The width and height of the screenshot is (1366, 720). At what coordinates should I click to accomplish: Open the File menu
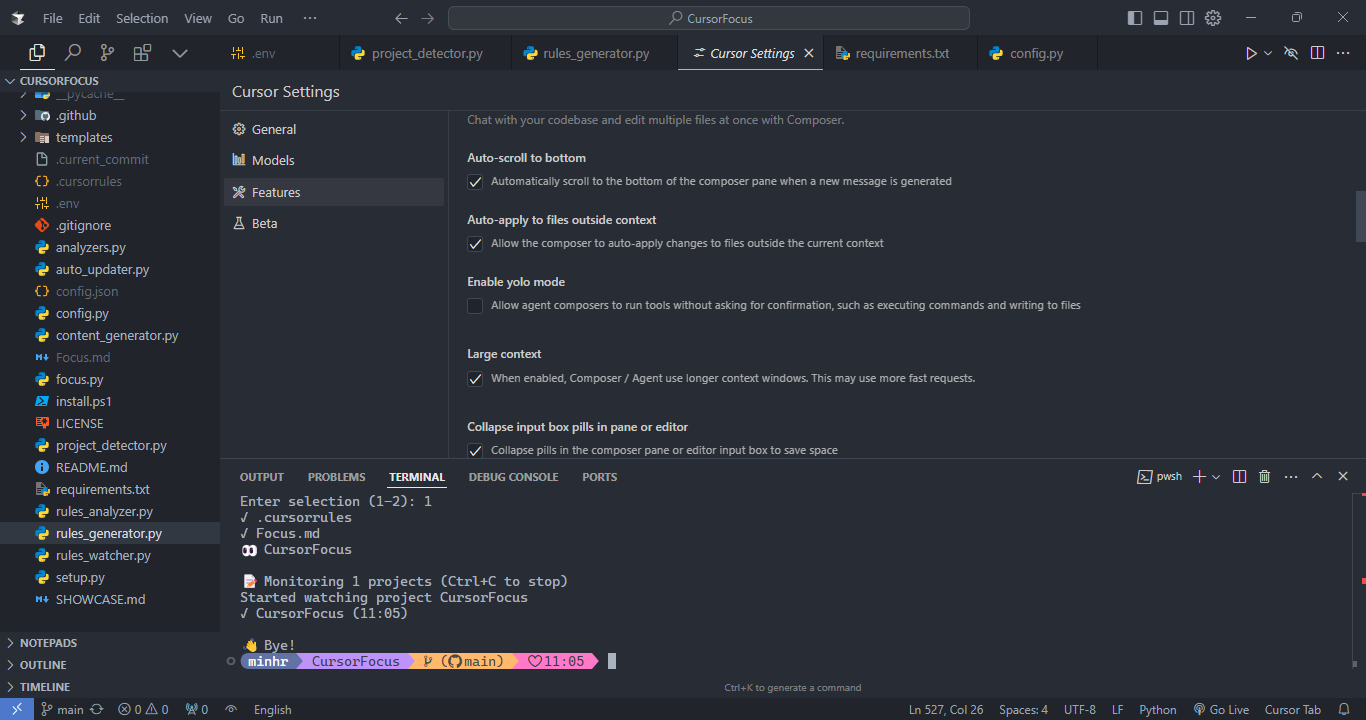[53, 18]
